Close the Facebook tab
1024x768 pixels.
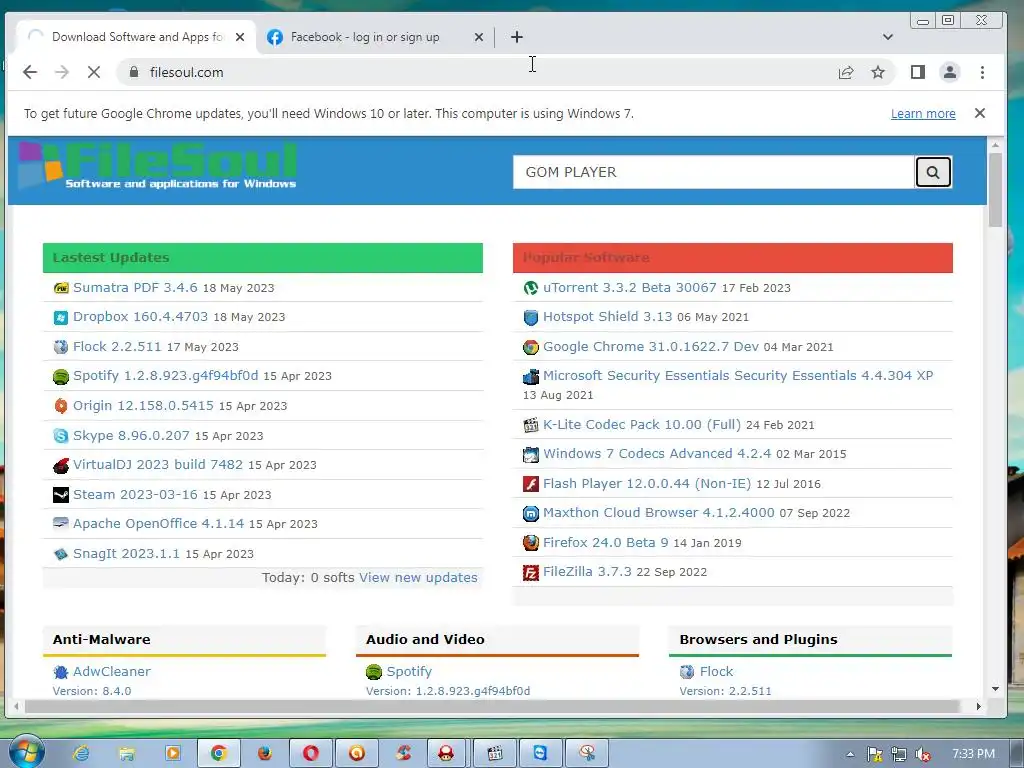click(x=479, y=37)
